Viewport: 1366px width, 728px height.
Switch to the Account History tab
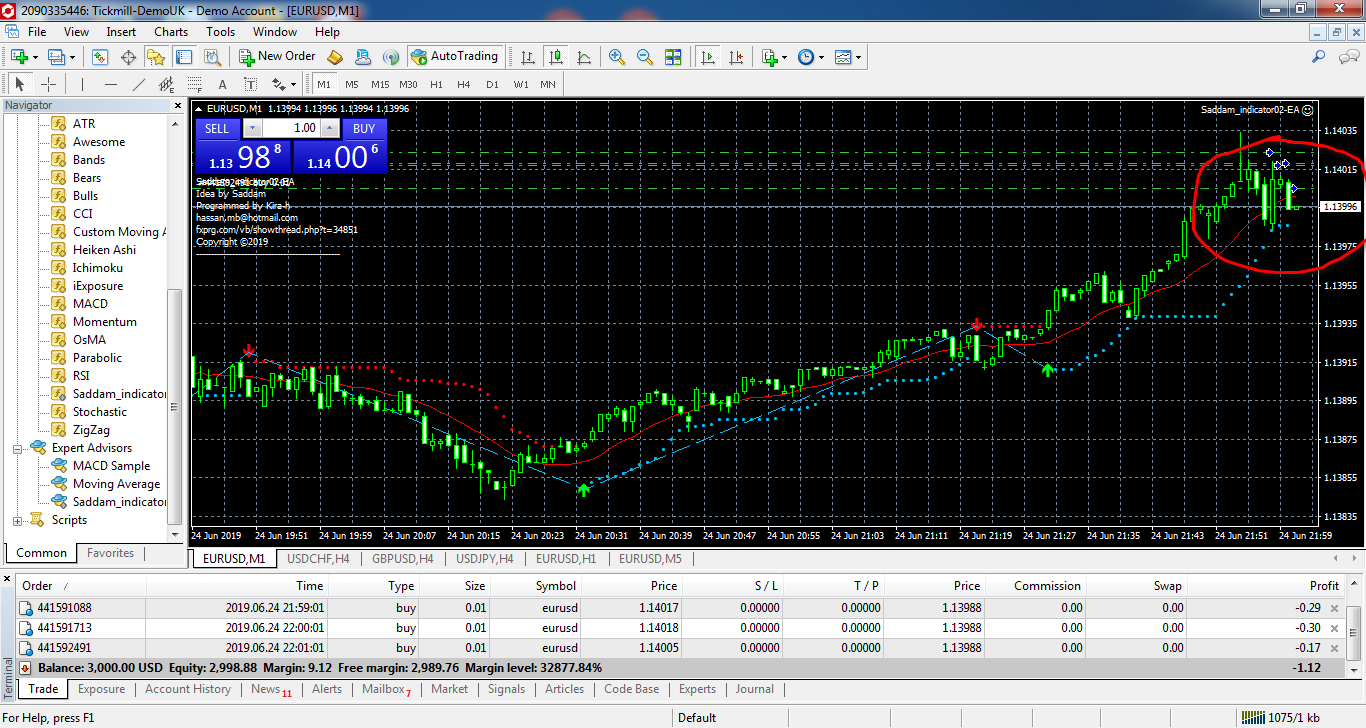pyautogui.click(x=188, y=689)
